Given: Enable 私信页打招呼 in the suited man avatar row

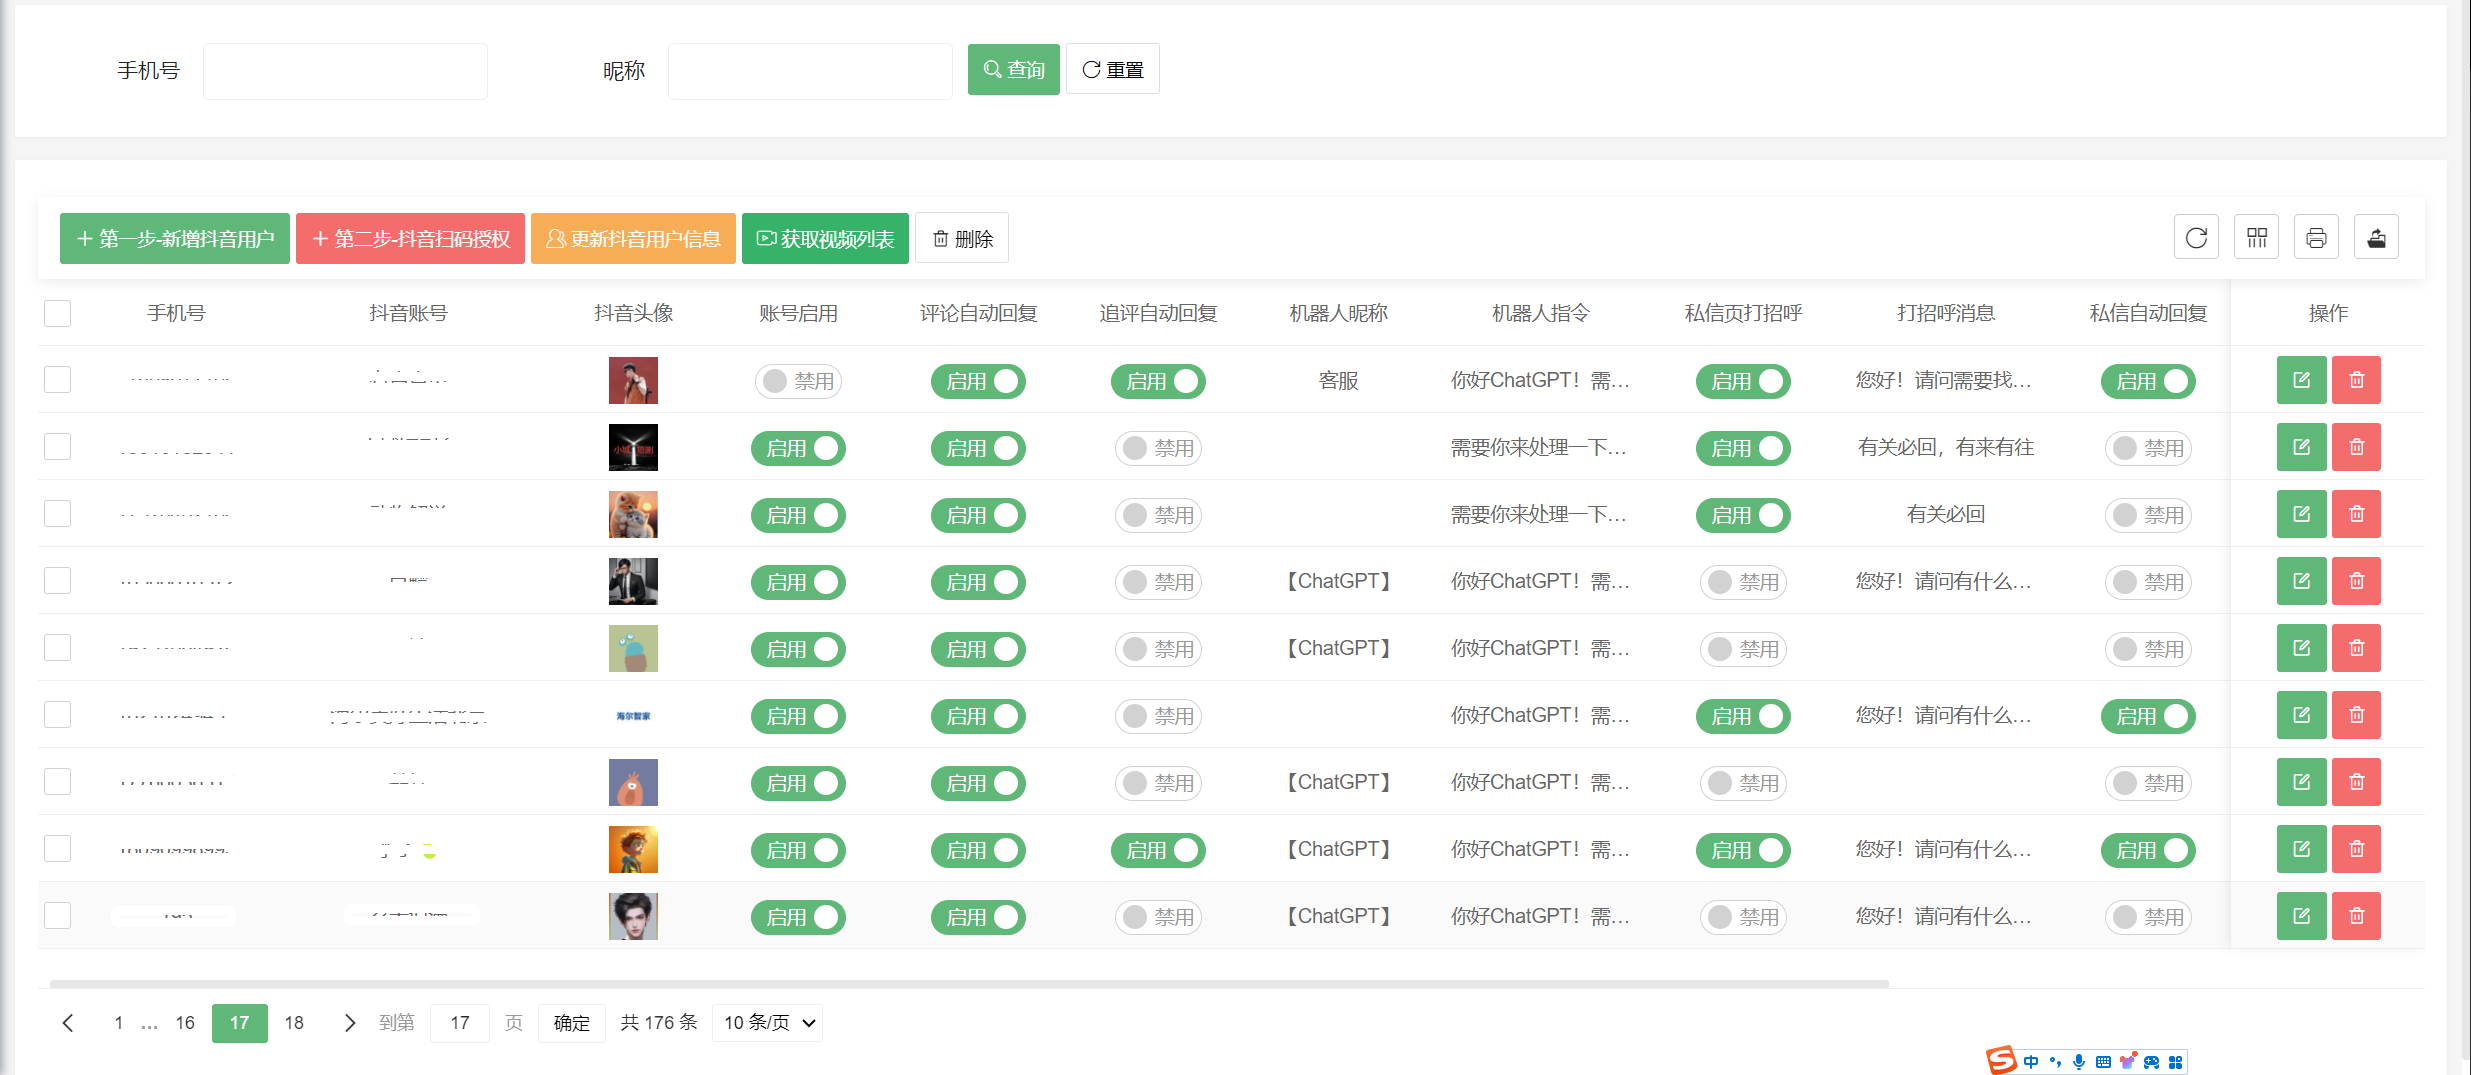Looking at the screenshot, I should [1743, 582].
